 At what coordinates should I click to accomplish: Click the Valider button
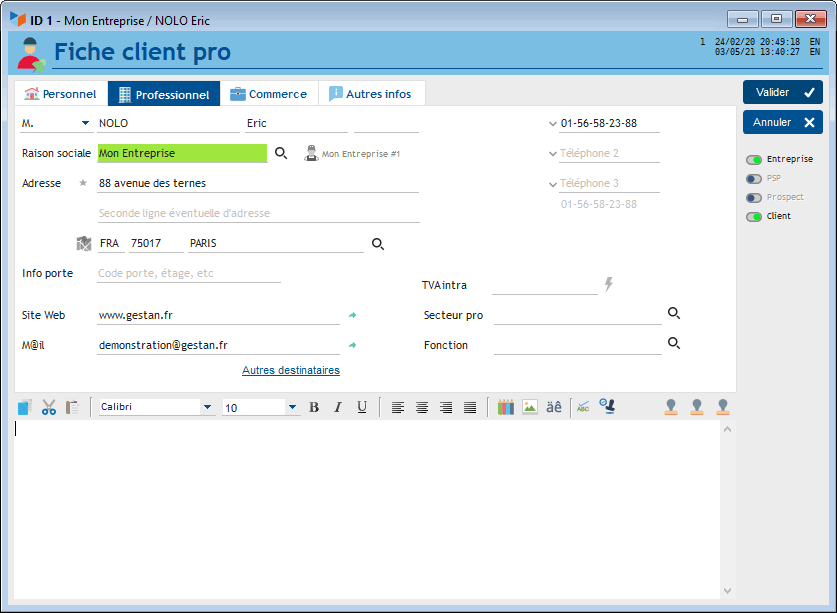pyautogui.click(x=782, y=92)
